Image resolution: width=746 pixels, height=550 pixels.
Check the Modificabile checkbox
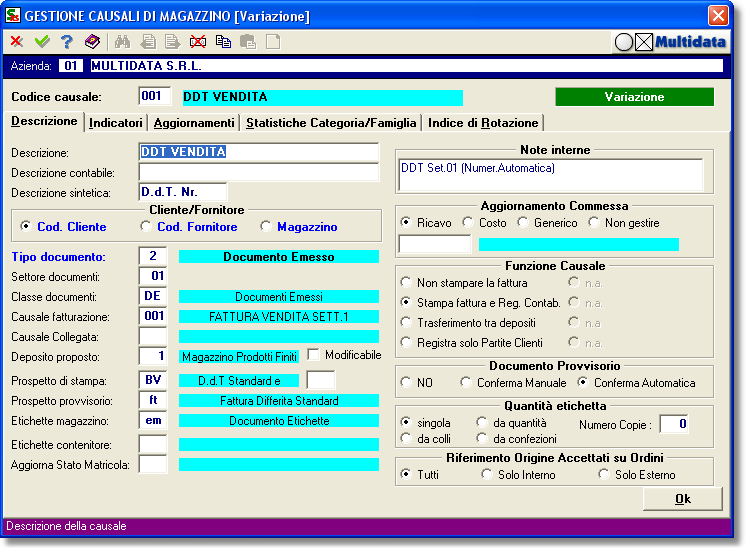pyautogui.click(x=313, y=355)
